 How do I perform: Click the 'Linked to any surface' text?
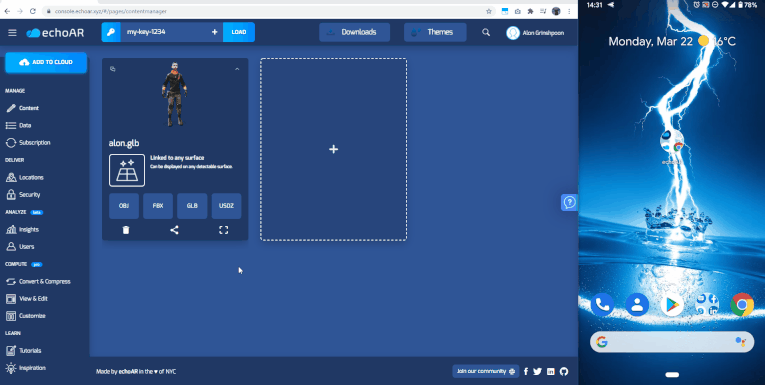pos(177,158)
